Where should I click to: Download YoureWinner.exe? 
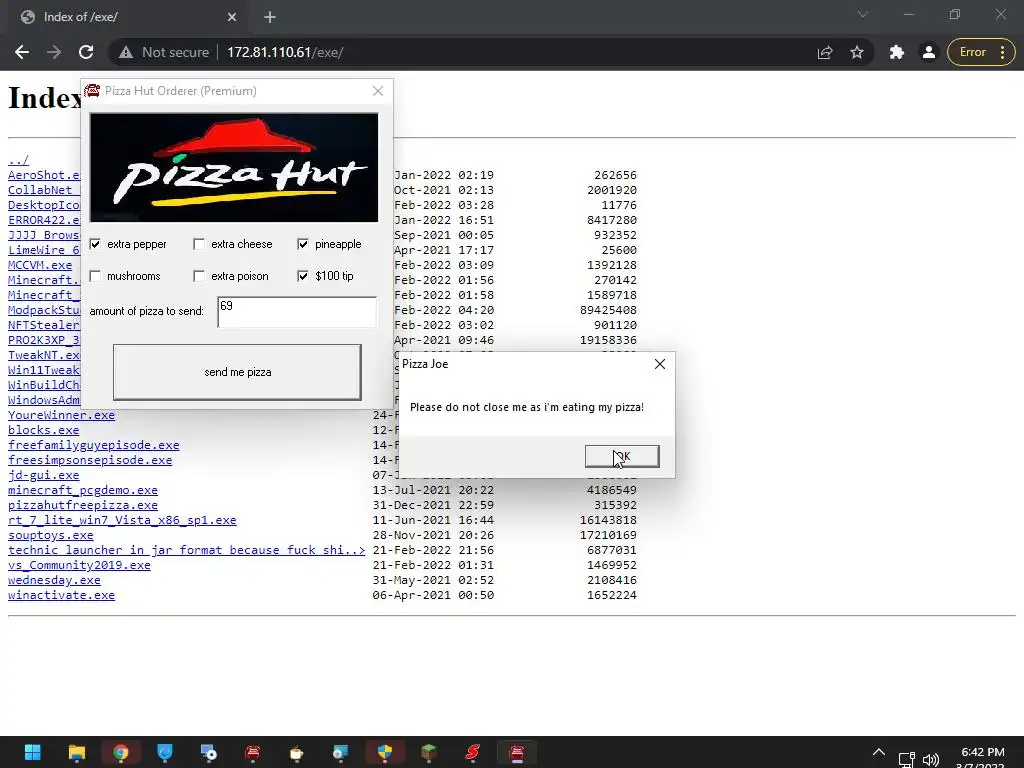[x=61, y=415]
